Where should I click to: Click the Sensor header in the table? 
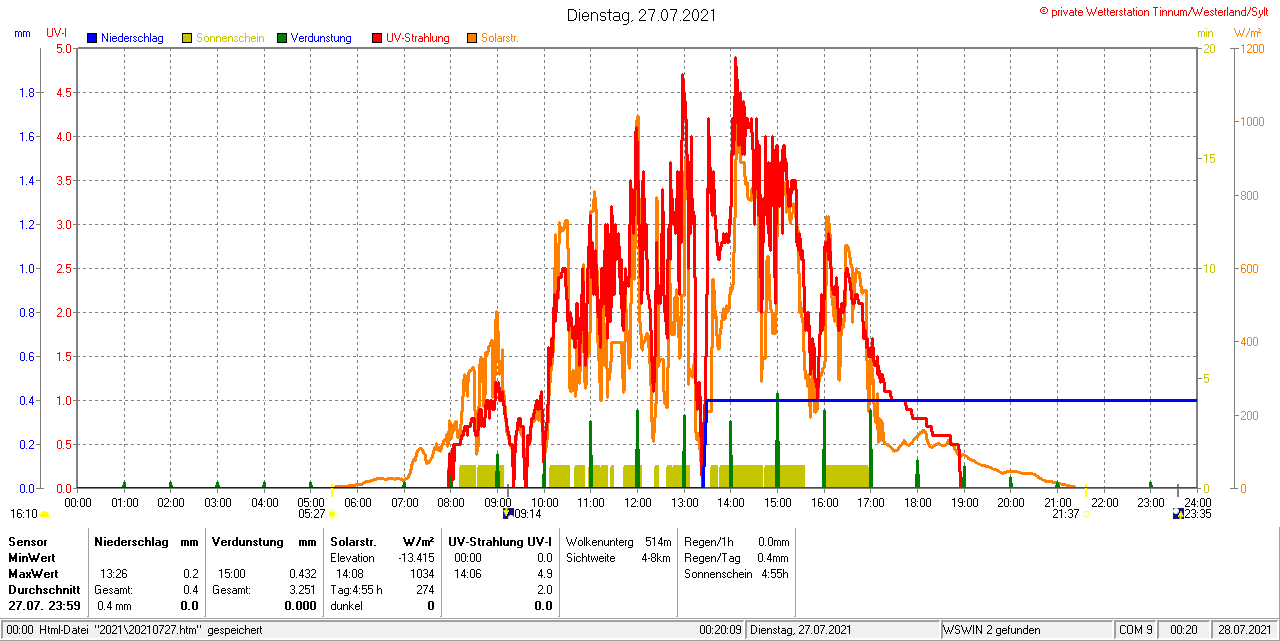[x=27, y=541]
